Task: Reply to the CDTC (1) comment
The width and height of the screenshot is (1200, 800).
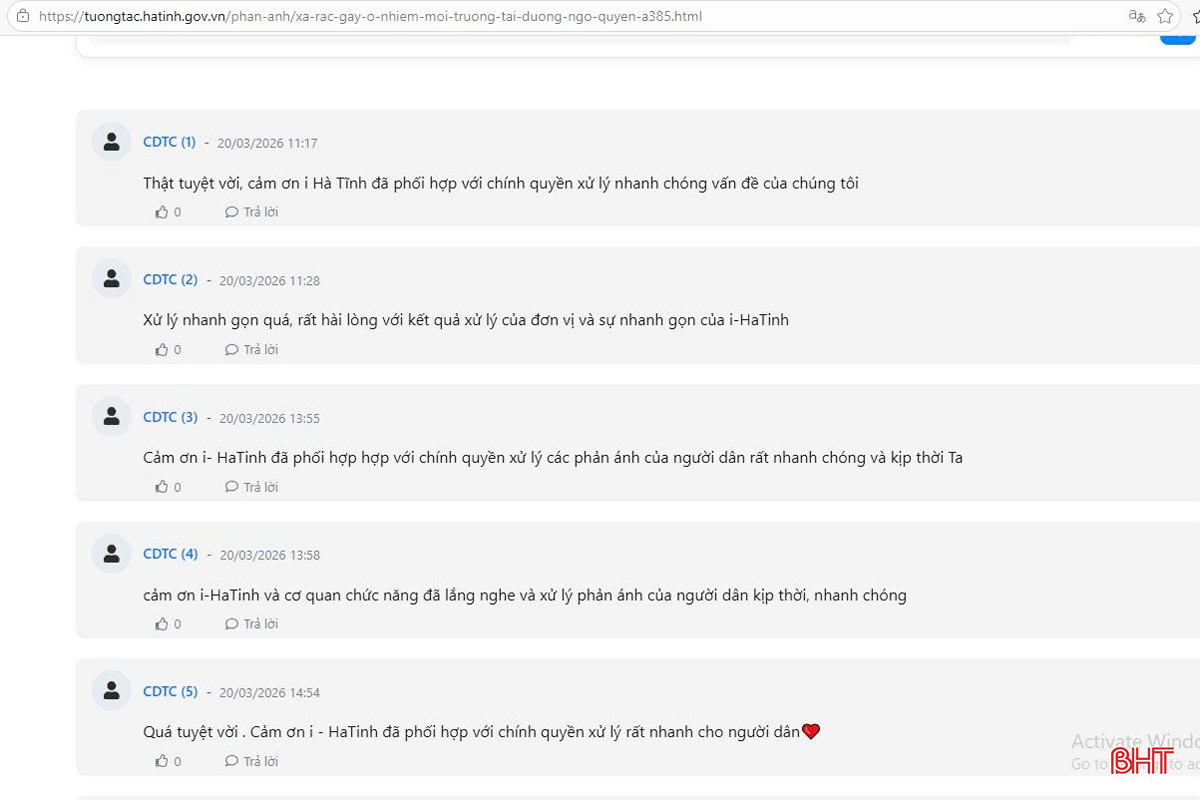Action: [252, 212]
